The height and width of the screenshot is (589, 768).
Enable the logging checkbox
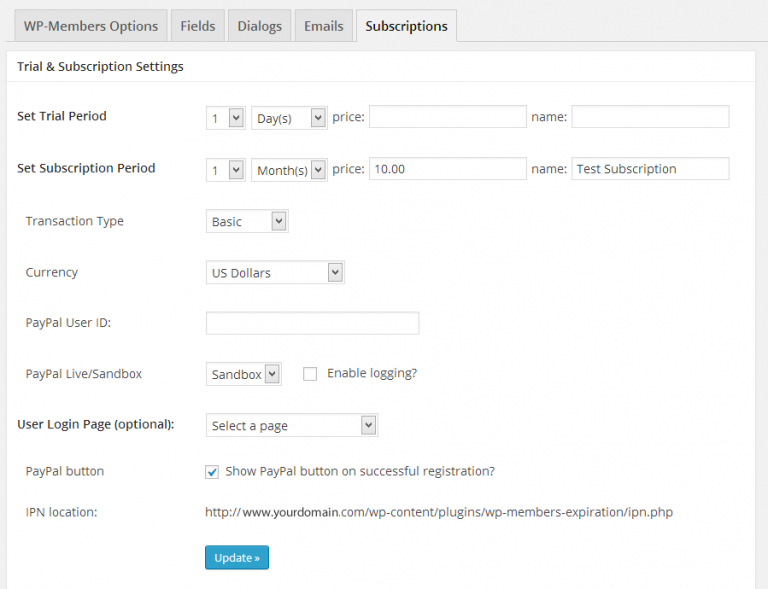coord(310,374)
